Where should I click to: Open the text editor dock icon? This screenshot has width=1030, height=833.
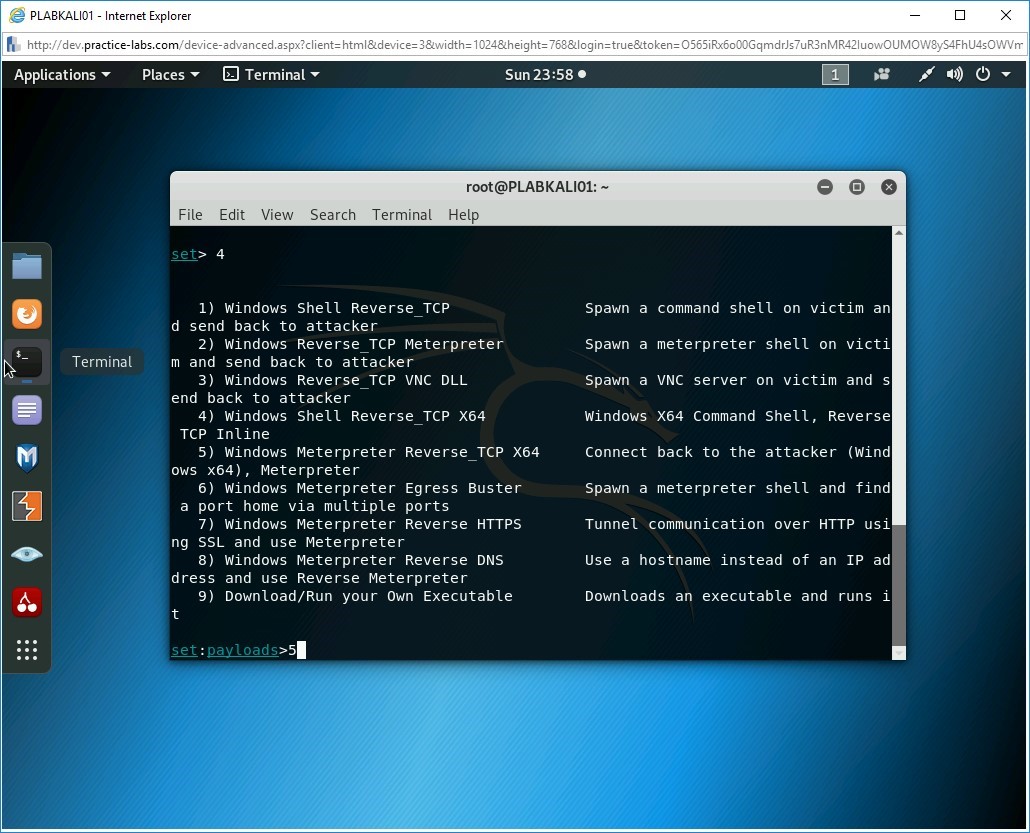[x=27, y=410]
